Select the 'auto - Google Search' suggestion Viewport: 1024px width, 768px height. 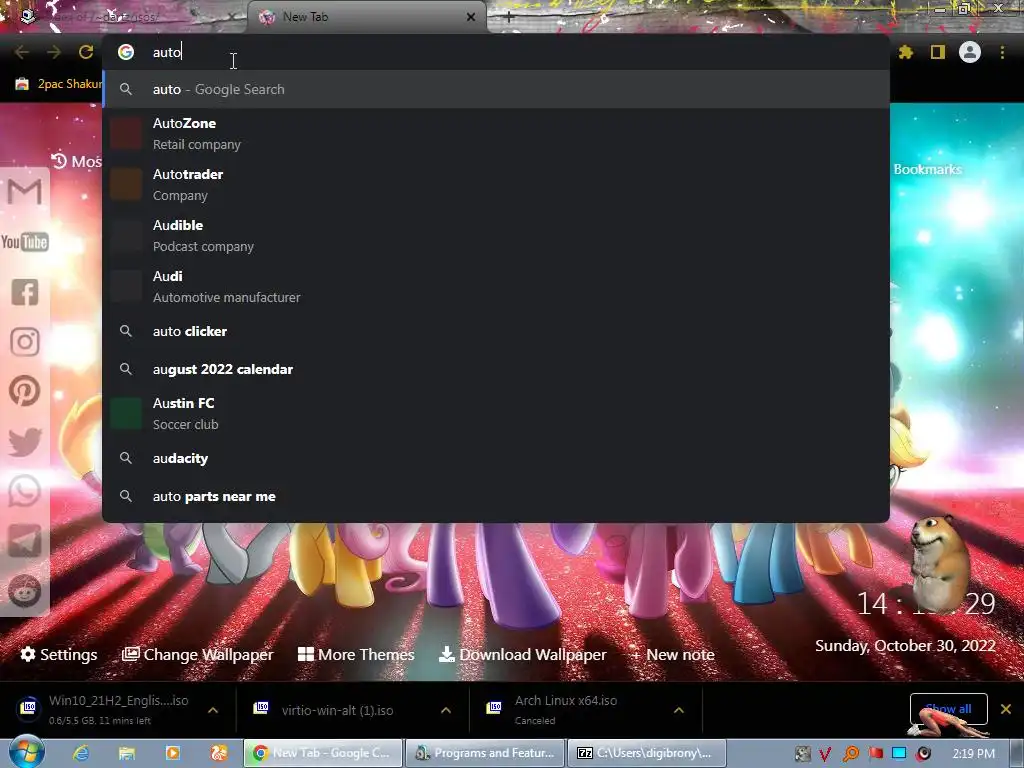496,89
